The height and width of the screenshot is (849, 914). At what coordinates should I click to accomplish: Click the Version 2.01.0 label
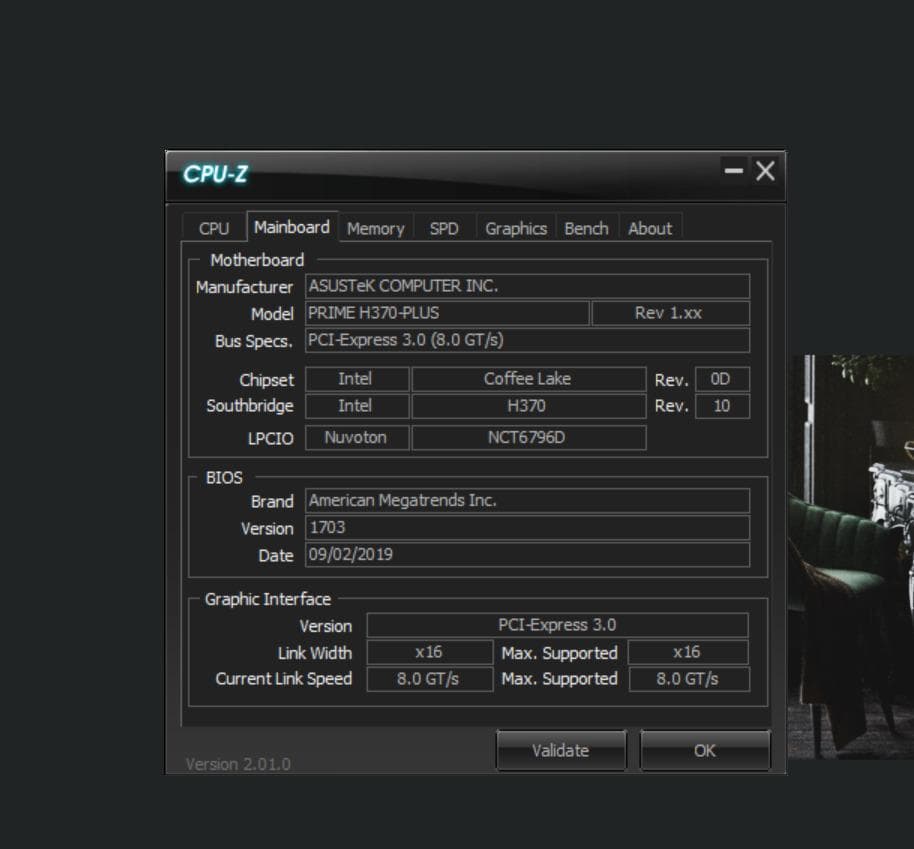point(238,764)
